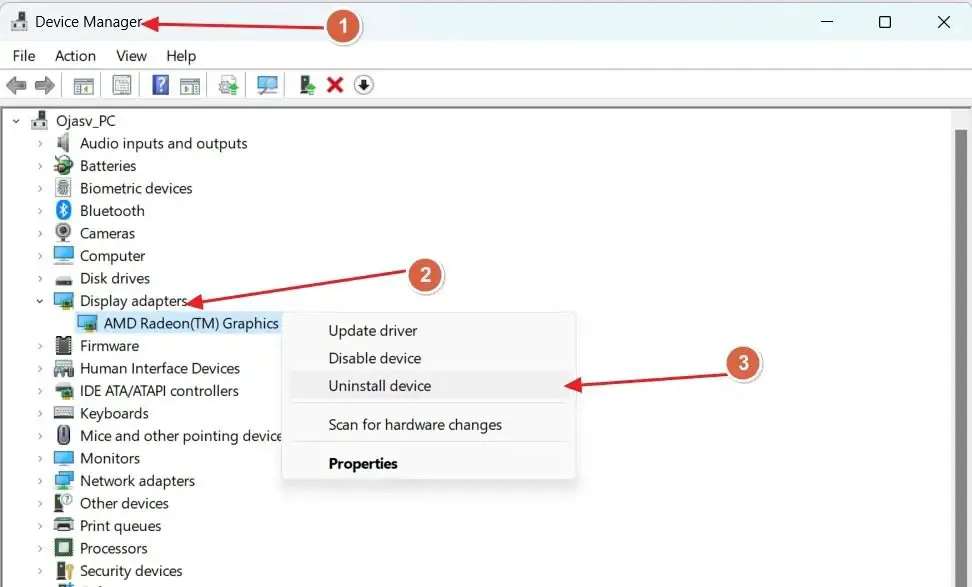The height and width of the screenshot is (587, 972).
Task: Click the Firmware chip icon
Action: [63, 345]
